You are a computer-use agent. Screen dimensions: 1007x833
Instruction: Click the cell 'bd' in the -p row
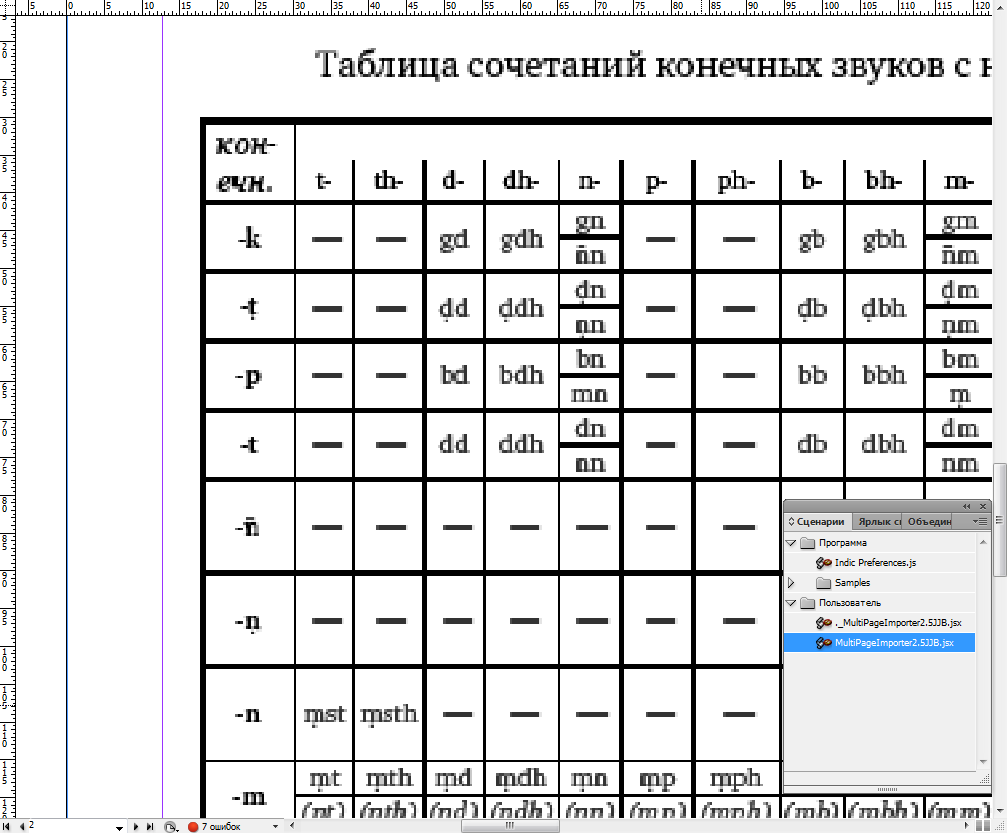[x=454, y=375]
